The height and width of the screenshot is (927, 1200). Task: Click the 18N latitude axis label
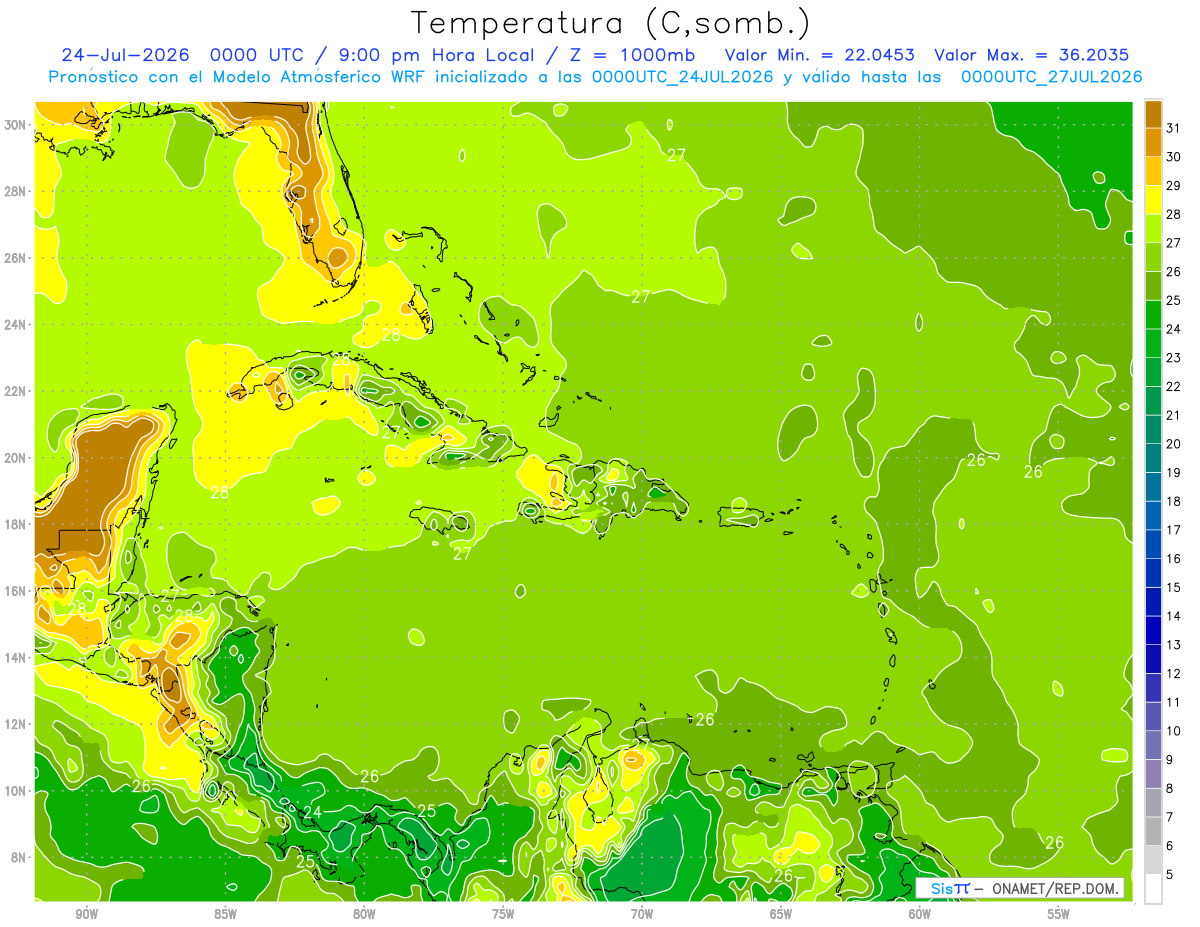tap(16, 524)
